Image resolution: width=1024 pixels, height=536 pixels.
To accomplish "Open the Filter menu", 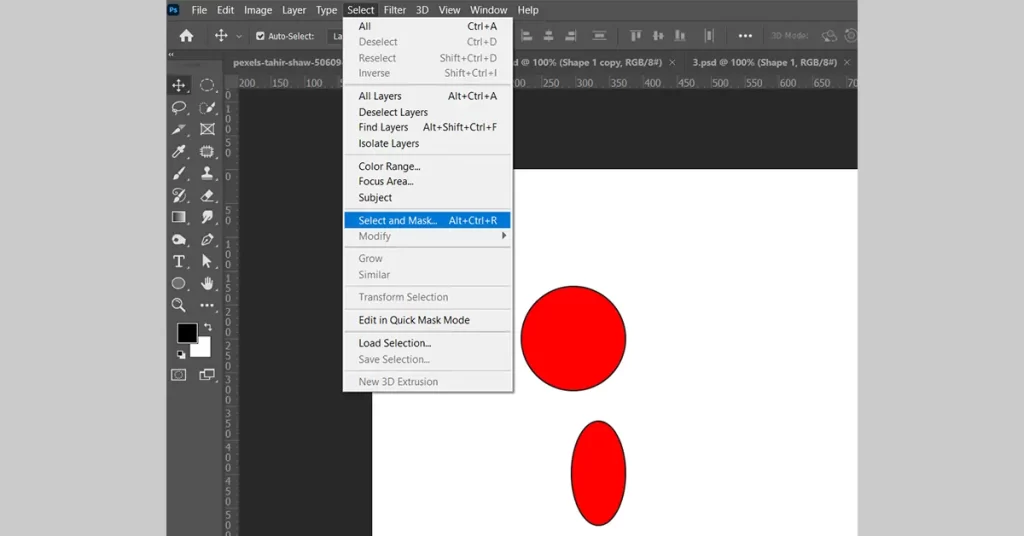I will tap(394, 10).
